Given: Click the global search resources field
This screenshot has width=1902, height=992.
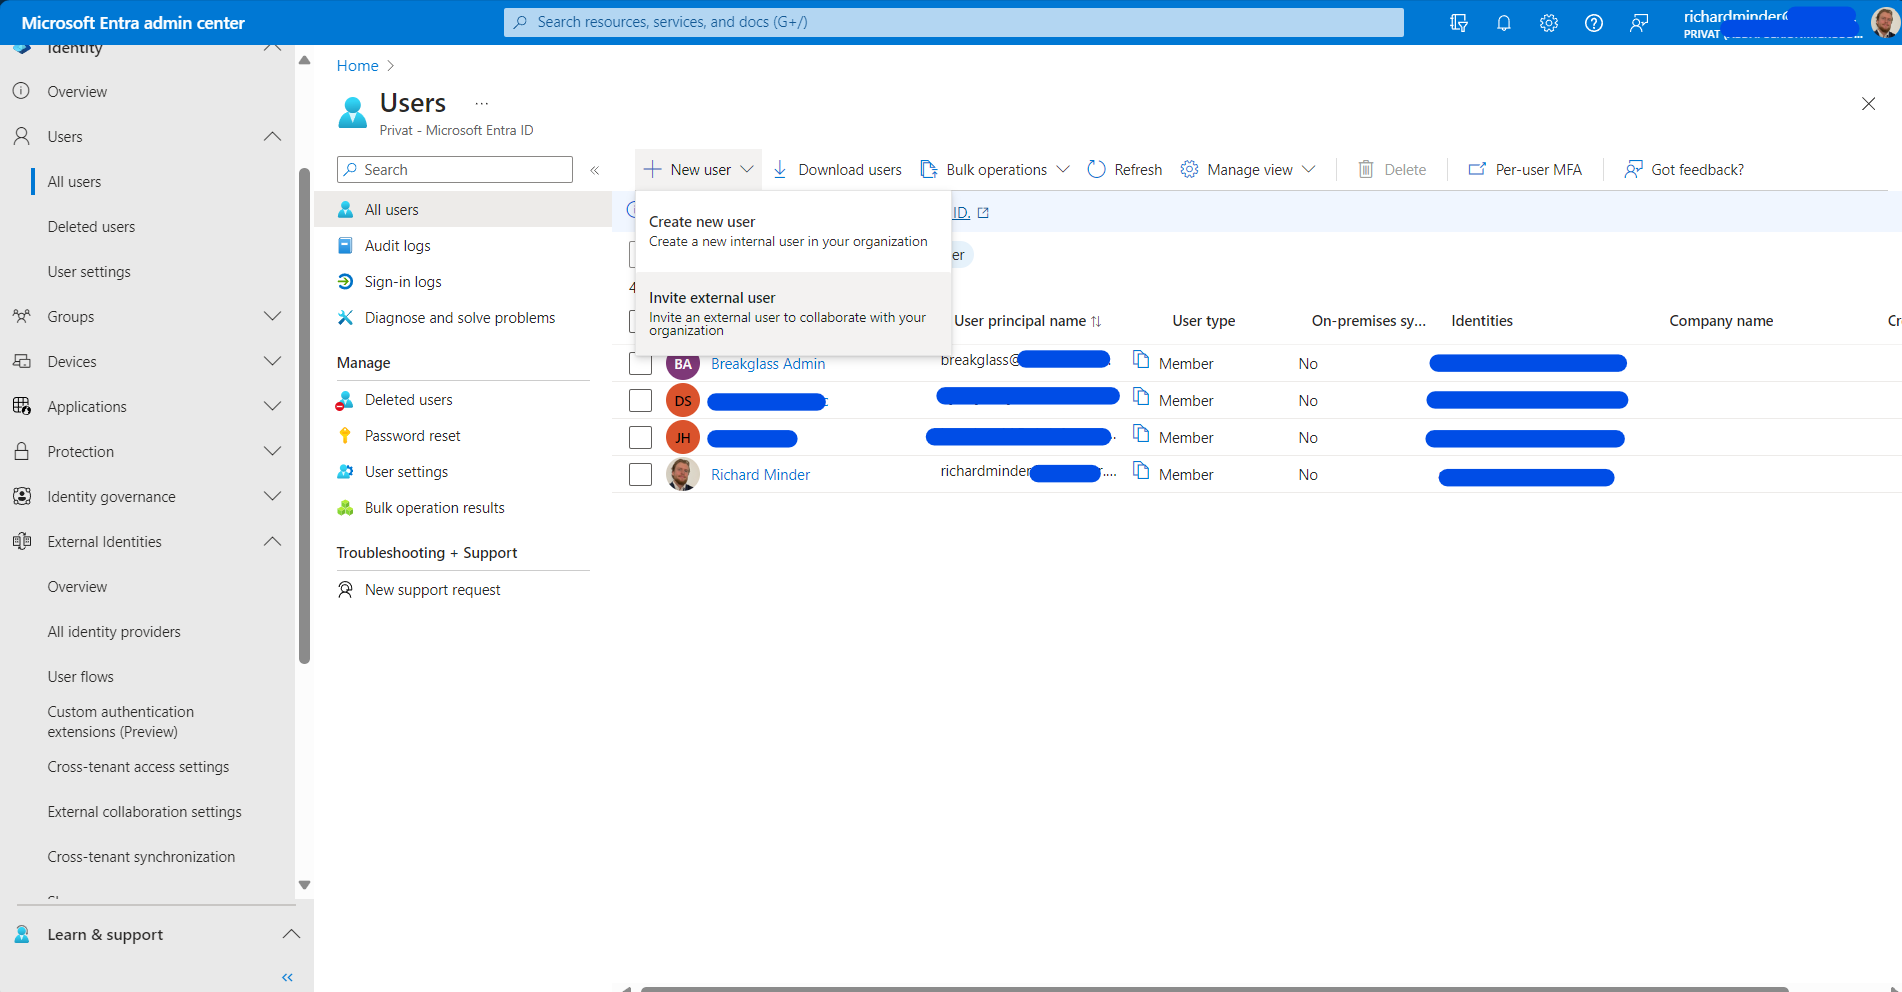Looking at the screenshot, I should coord(954,22).
